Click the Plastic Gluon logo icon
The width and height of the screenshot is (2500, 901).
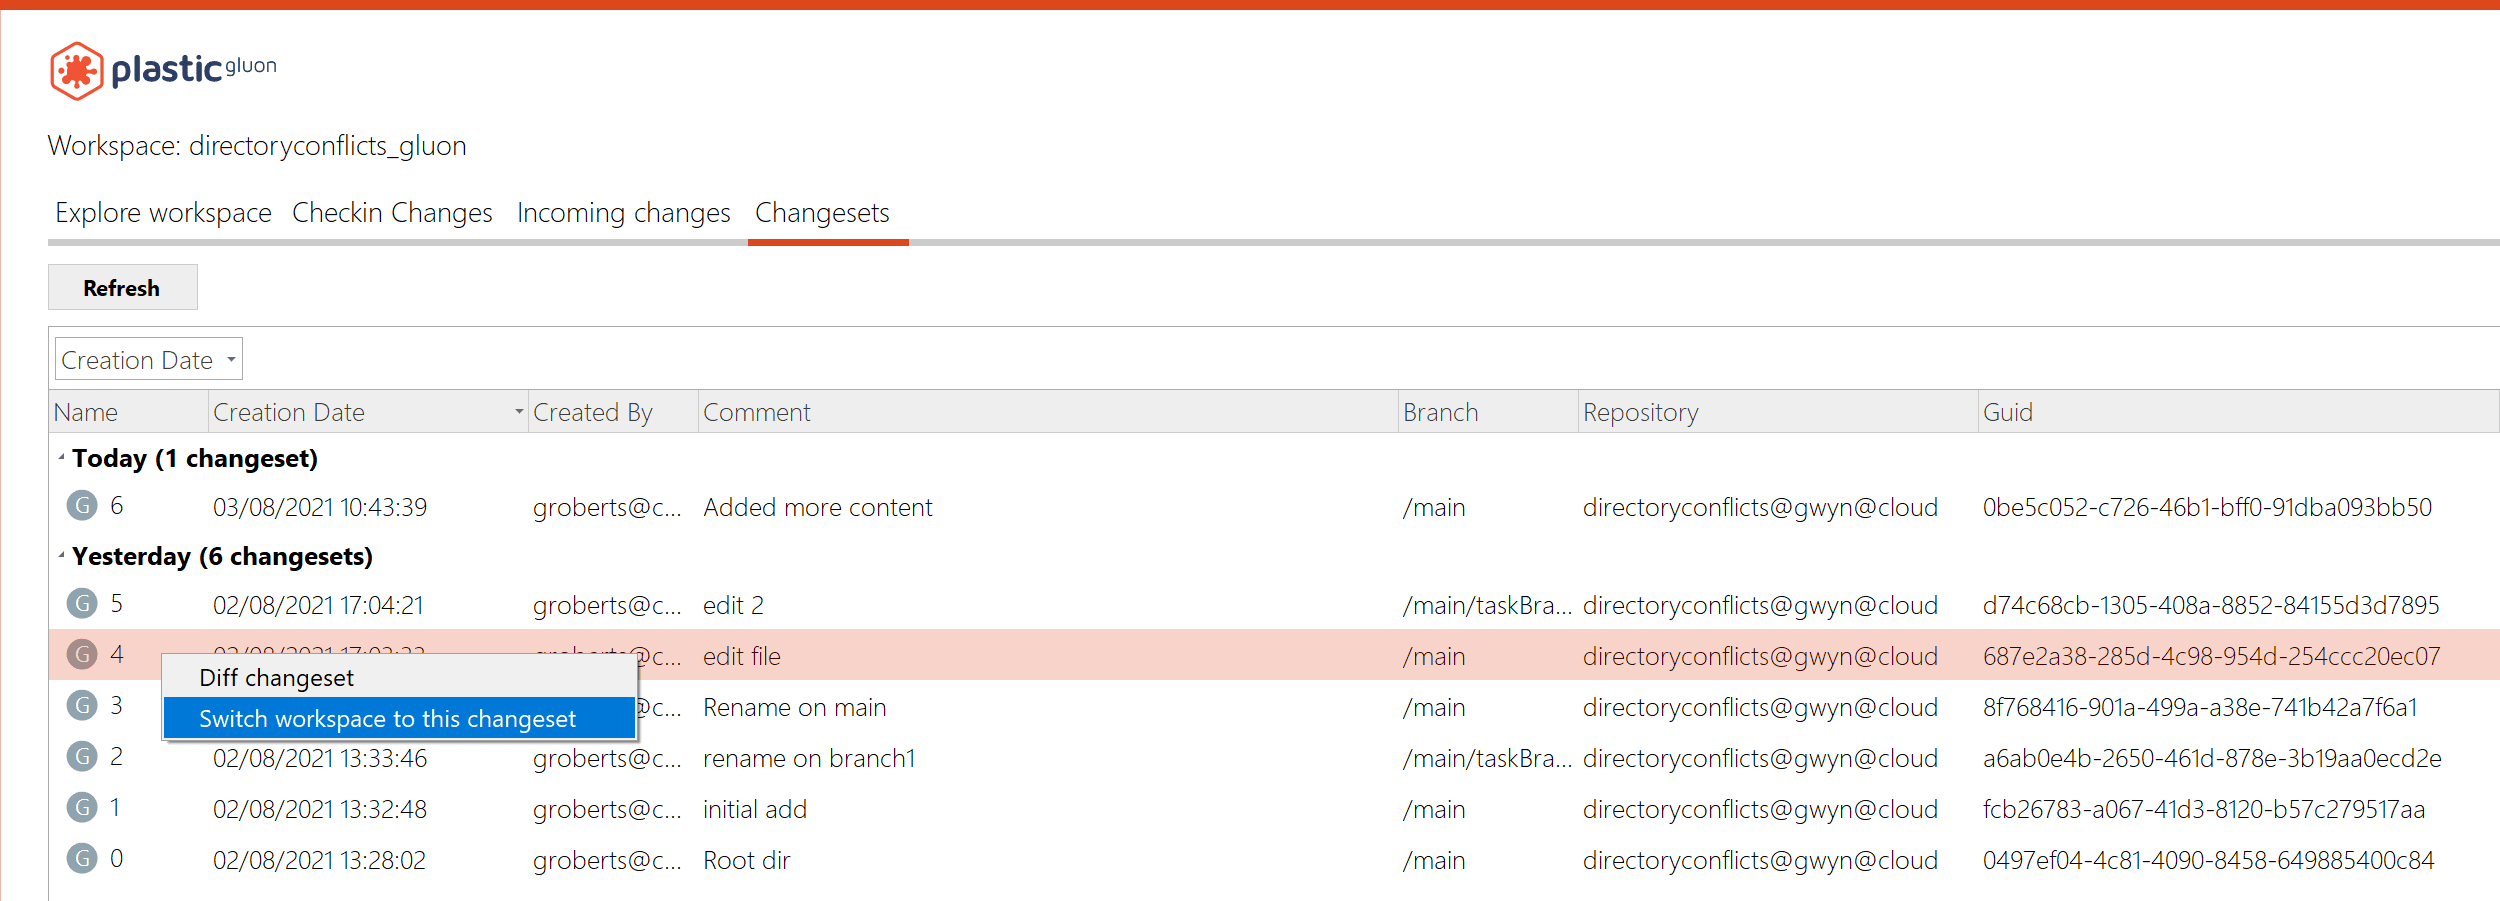[x=78, y=70]
